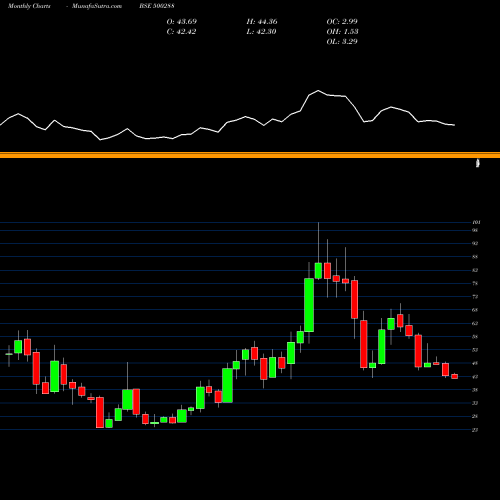Click the high value "H: 44.36"
Viewport: 500px width, 500px height.
(262, 21)
